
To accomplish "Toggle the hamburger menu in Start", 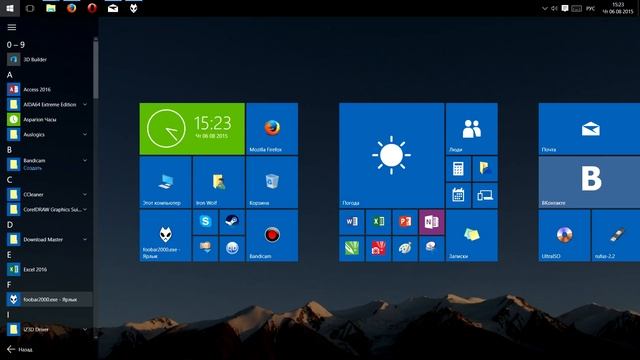I will [x=12, y=27].
